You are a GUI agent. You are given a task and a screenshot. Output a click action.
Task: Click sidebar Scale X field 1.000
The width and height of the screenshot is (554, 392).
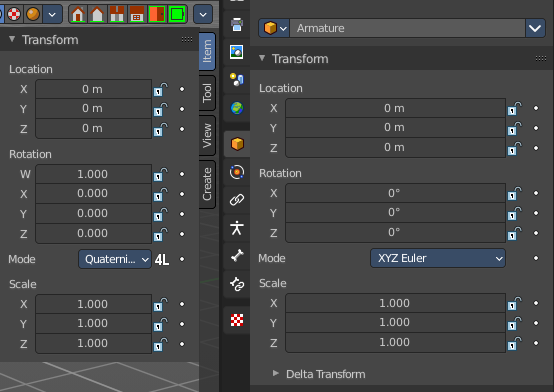pyautogui.click(x=93, y=304)
